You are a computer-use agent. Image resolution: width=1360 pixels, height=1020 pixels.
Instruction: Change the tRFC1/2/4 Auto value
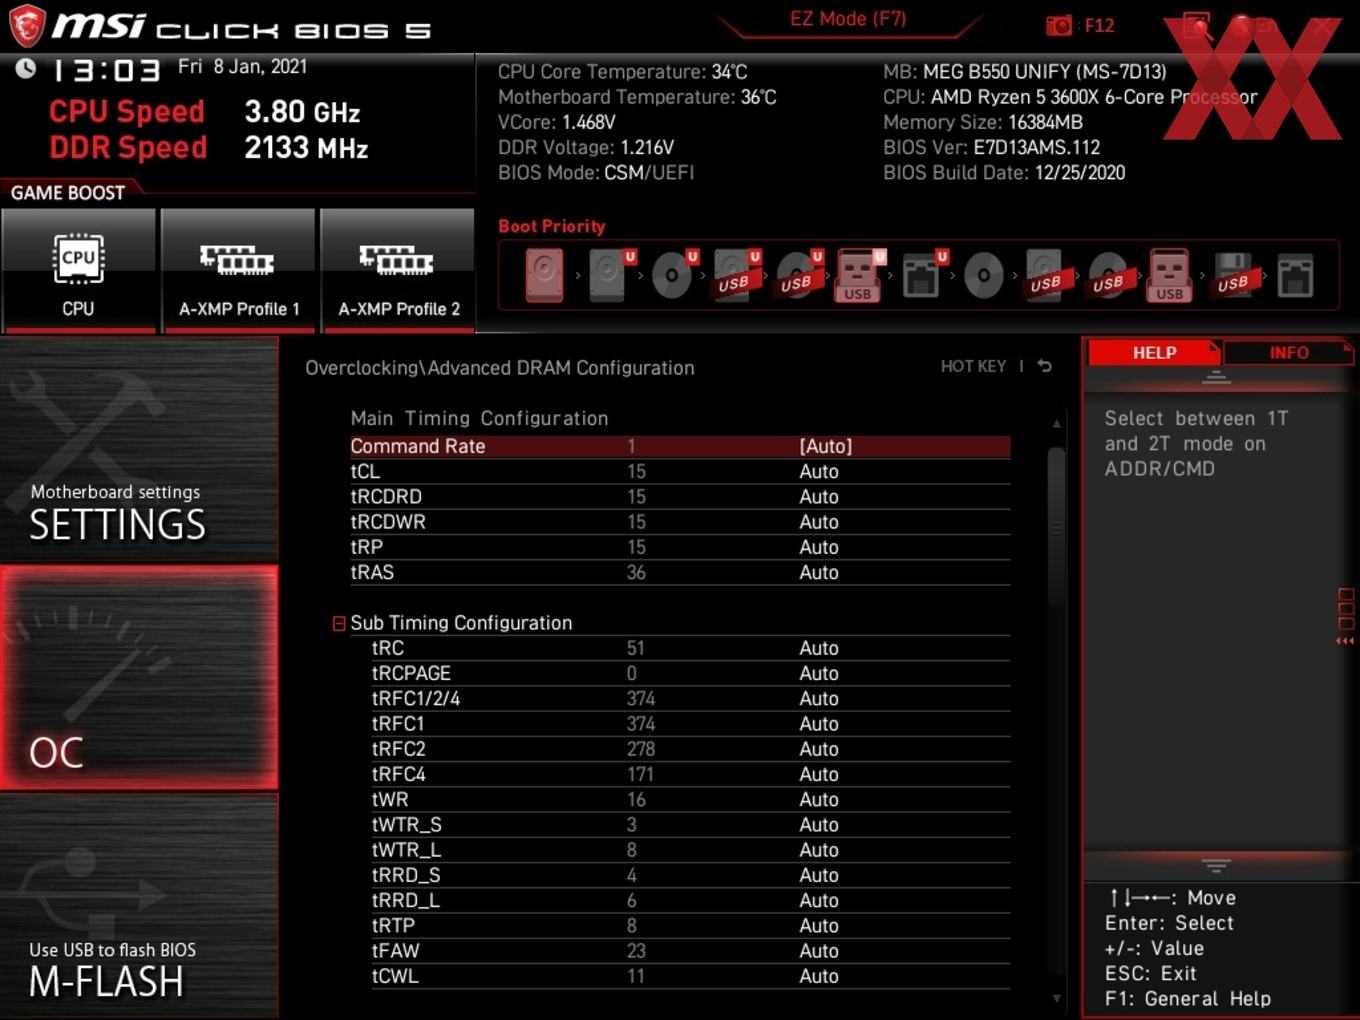click(x=818, y=698)
